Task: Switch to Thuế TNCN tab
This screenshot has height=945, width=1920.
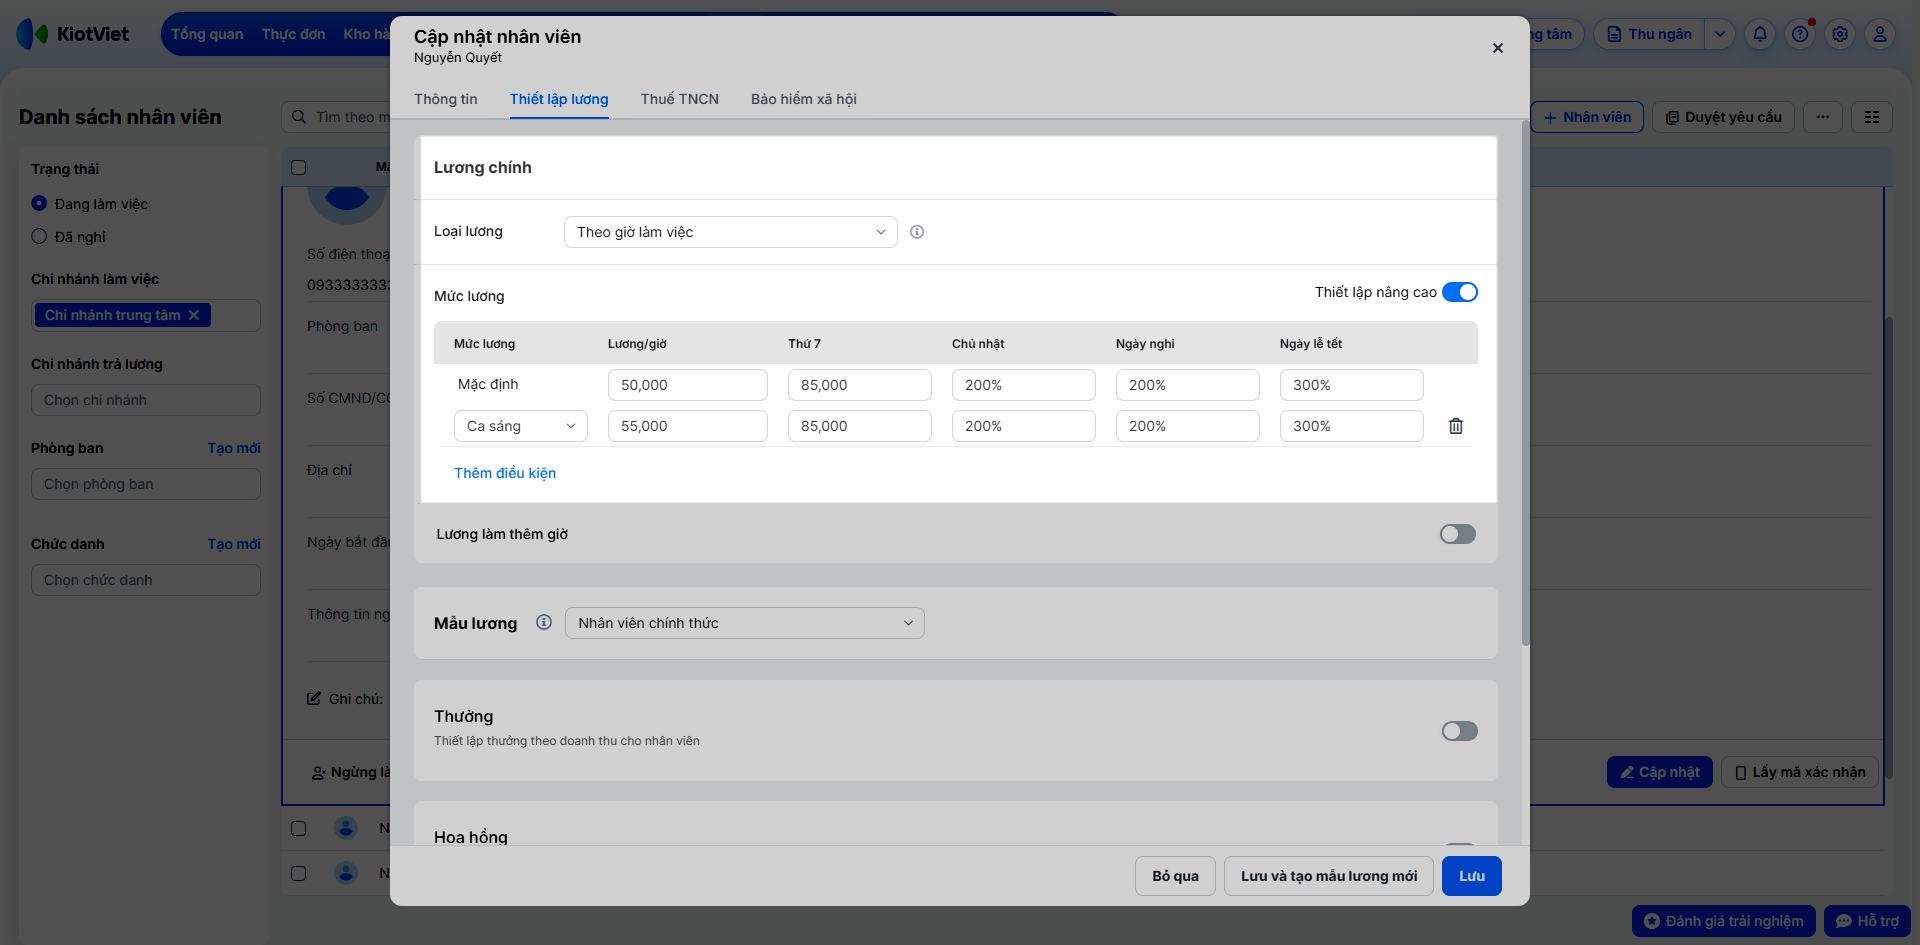Action: (680, 99)
